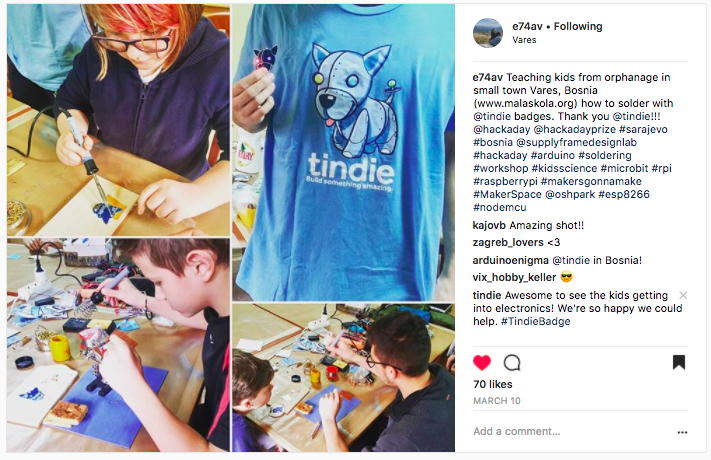Open the #TindieBadge hashtag
The width and height of the screenshot is (711, 460).
[536, 322]
